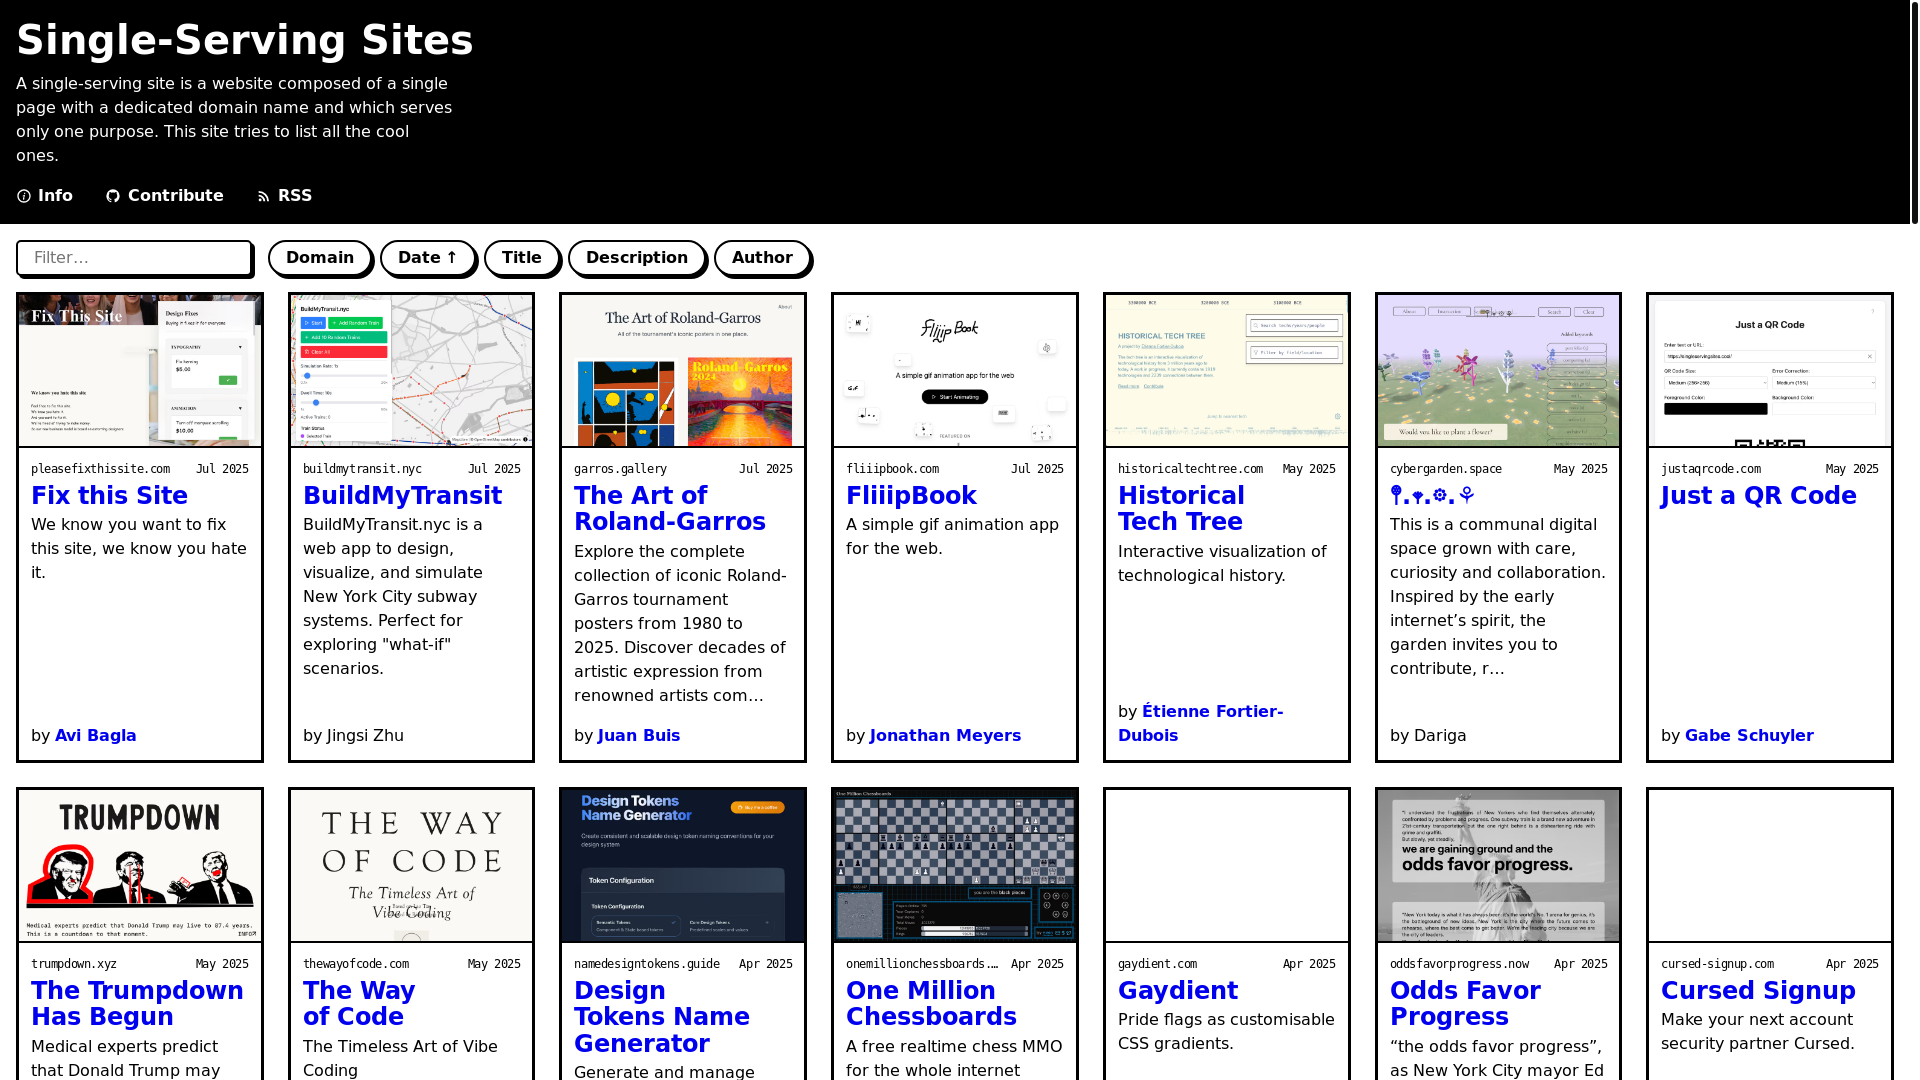The height and width of the screenshot is (1080, 1920).
Task: Click the trumpdown.xyz domain text
Action: (74, 964)
